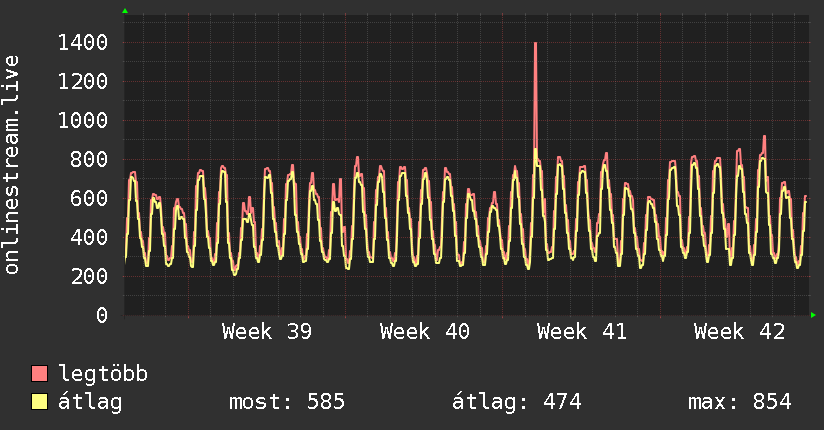Click the 'átlag: 474' statistic value

(517, 402)
